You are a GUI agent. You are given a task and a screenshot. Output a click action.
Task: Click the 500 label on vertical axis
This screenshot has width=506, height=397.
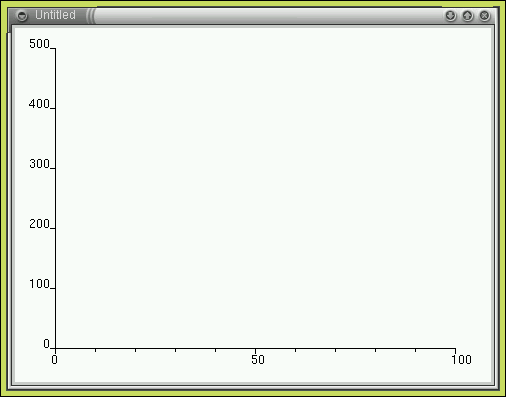39,44
